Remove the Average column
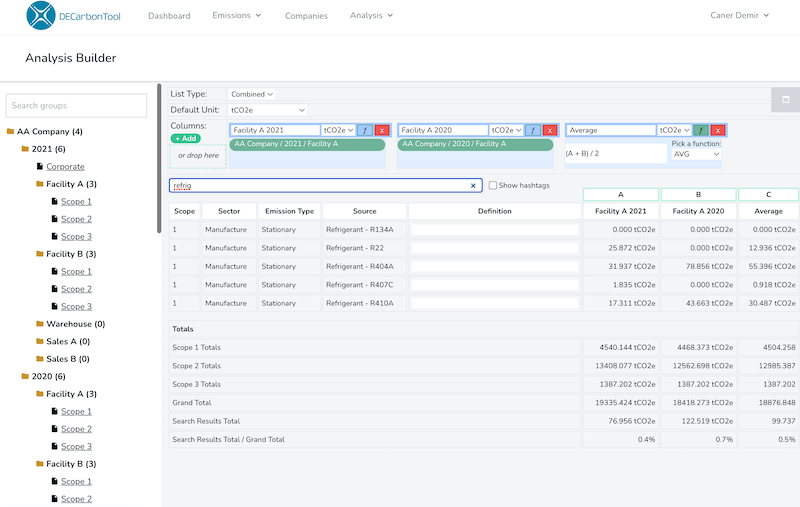 (x=717, y=130)
